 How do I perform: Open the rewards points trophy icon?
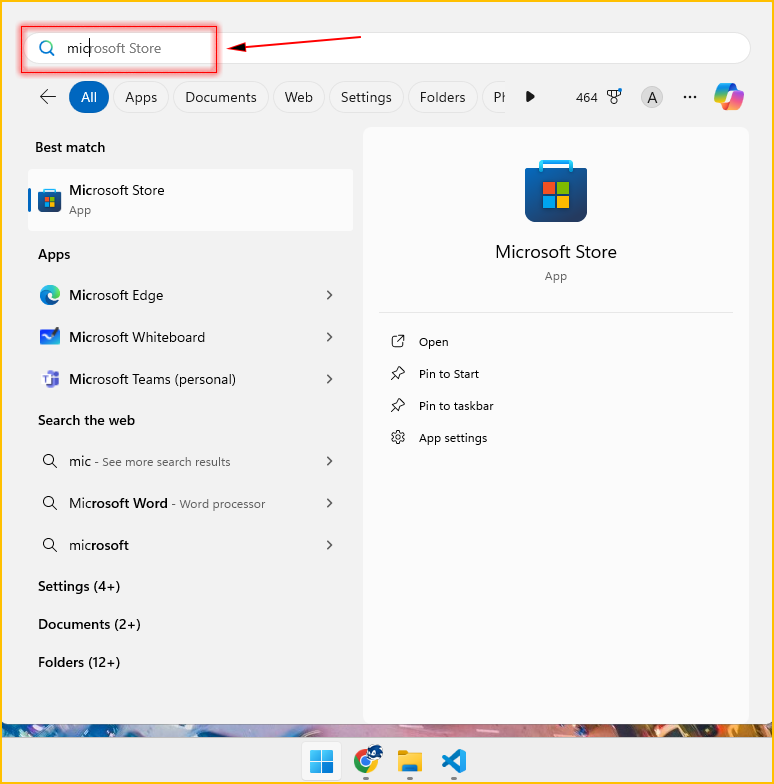coord(614,97)
